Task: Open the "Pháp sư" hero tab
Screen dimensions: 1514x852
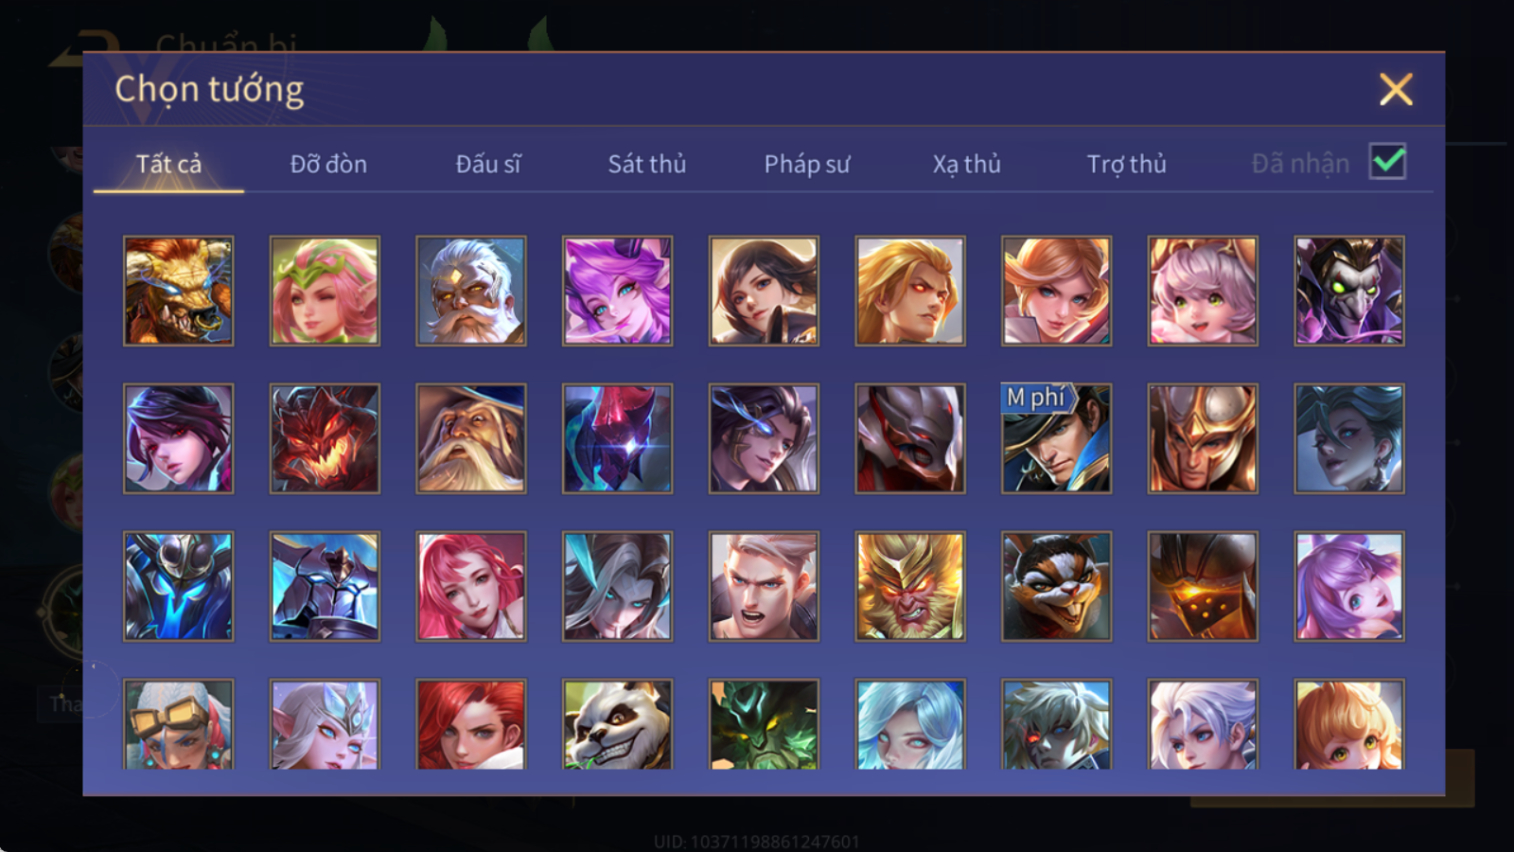Action: [x=807, y=164]
